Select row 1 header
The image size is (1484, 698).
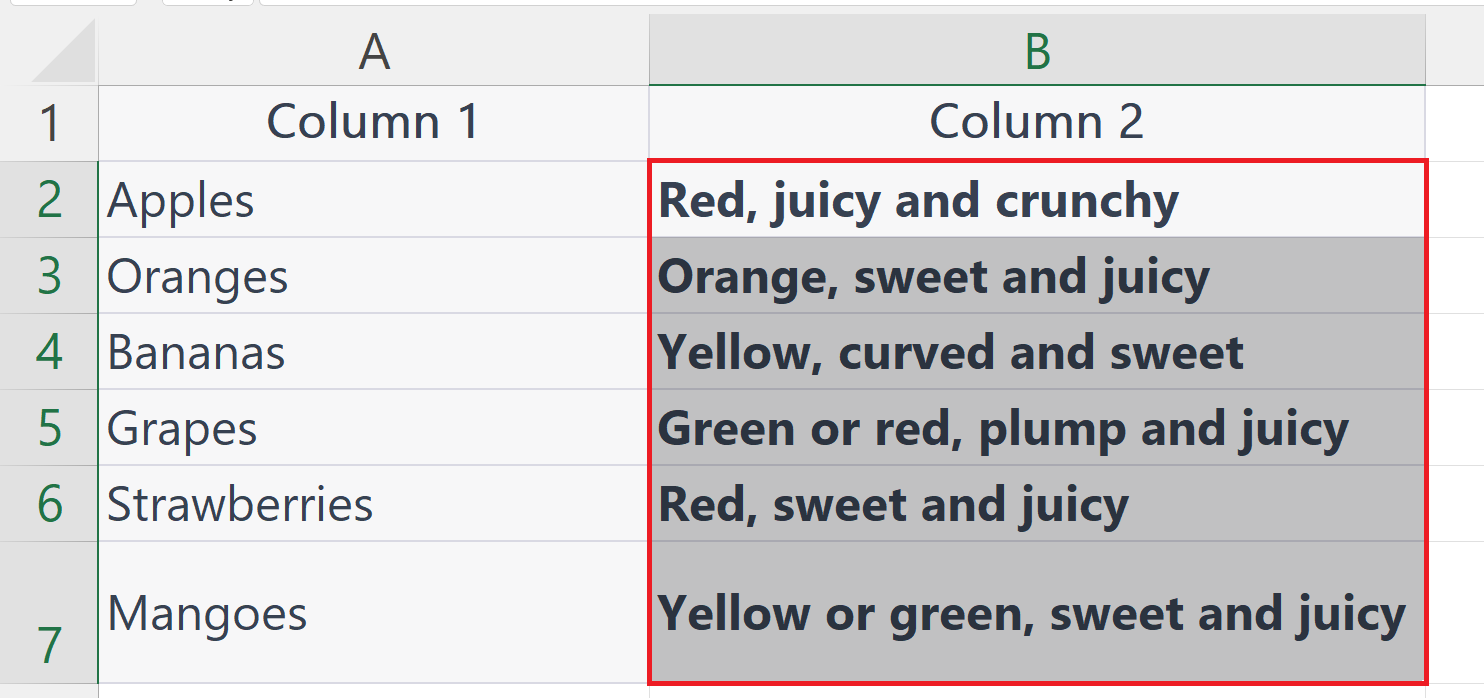49,123
